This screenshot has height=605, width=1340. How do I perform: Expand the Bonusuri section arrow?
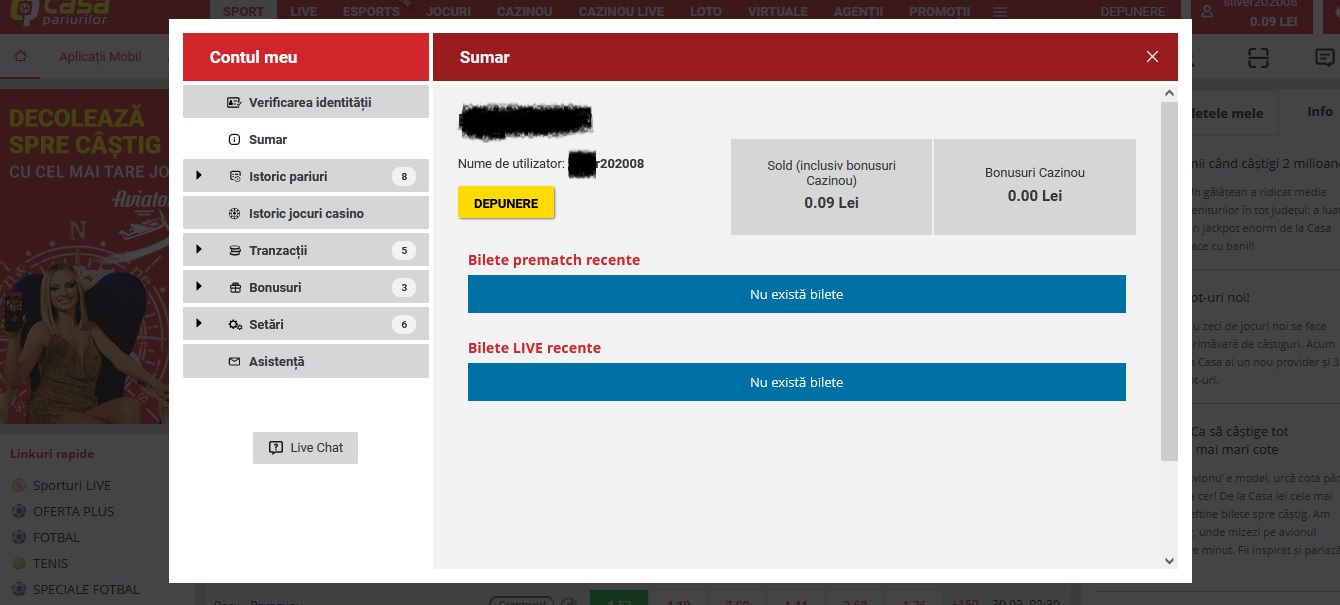click(199, 287)
